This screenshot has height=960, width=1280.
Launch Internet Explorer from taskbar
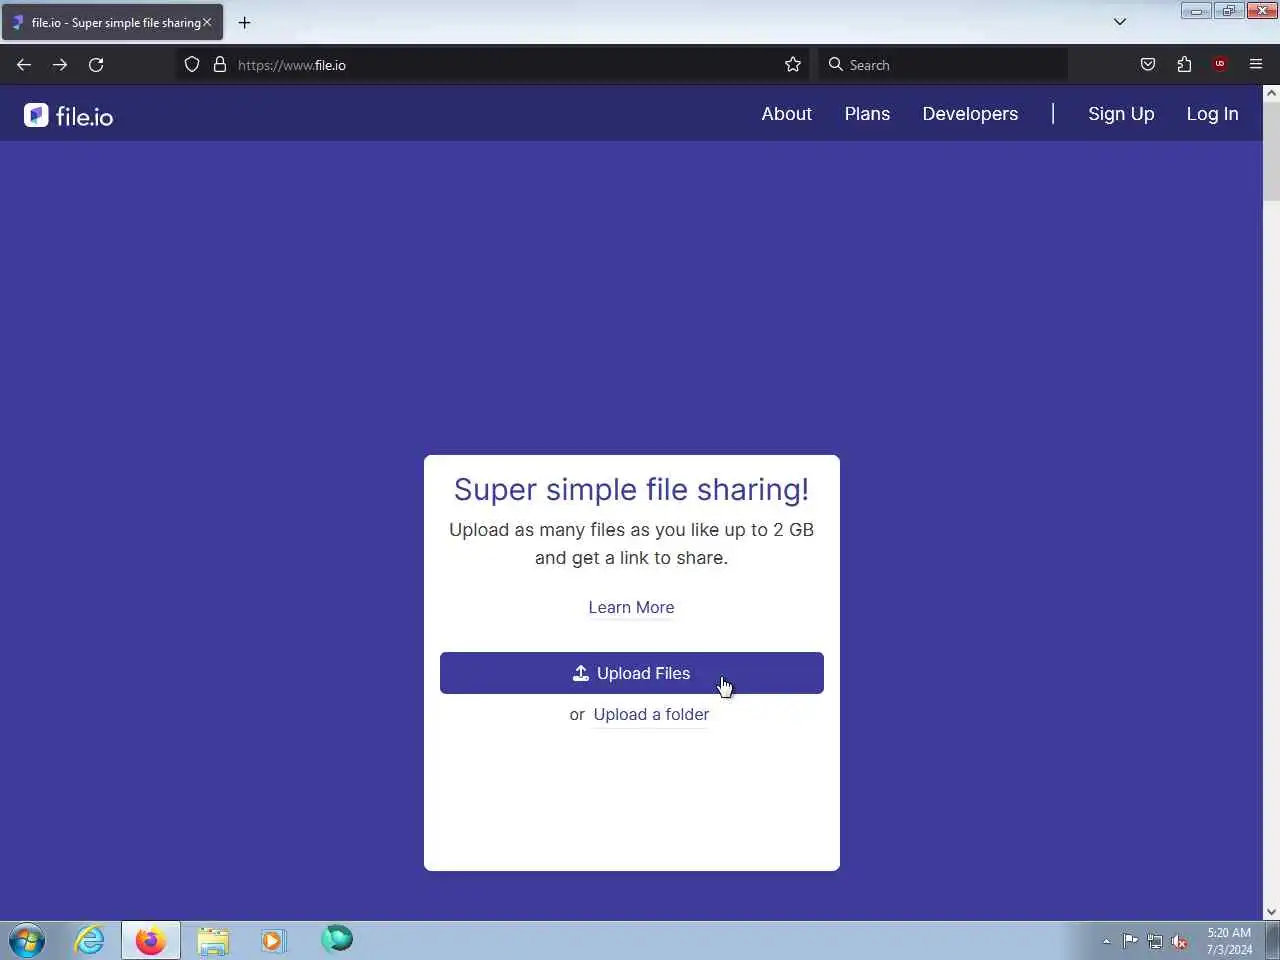click(89, 940)
